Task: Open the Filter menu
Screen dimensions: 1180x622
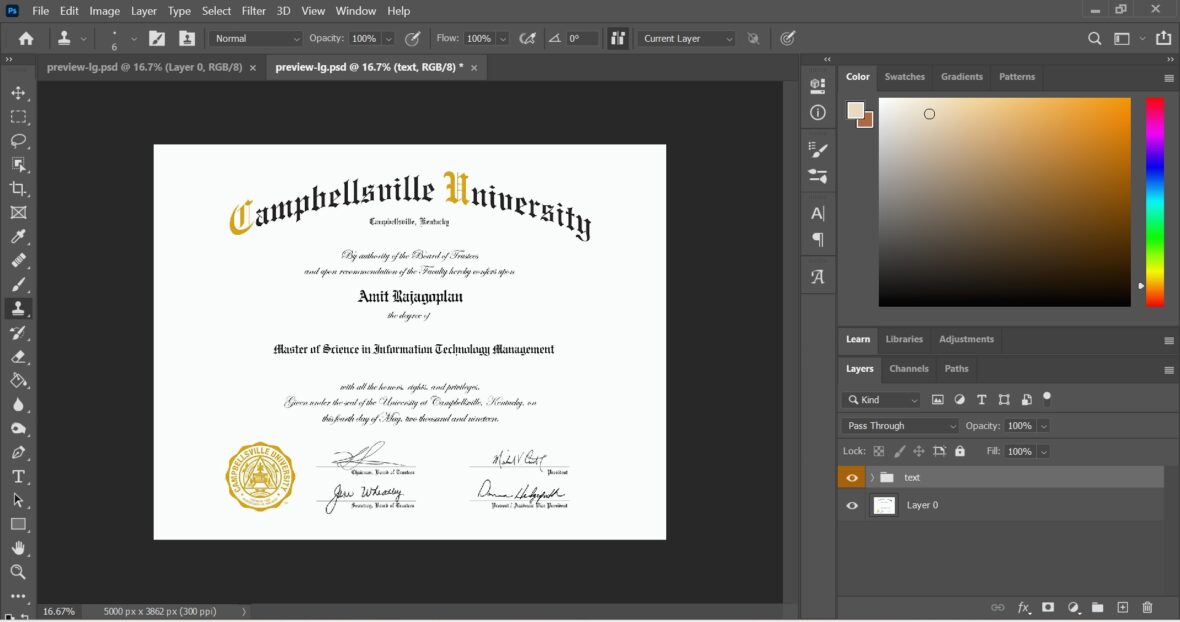Action: 254,11
